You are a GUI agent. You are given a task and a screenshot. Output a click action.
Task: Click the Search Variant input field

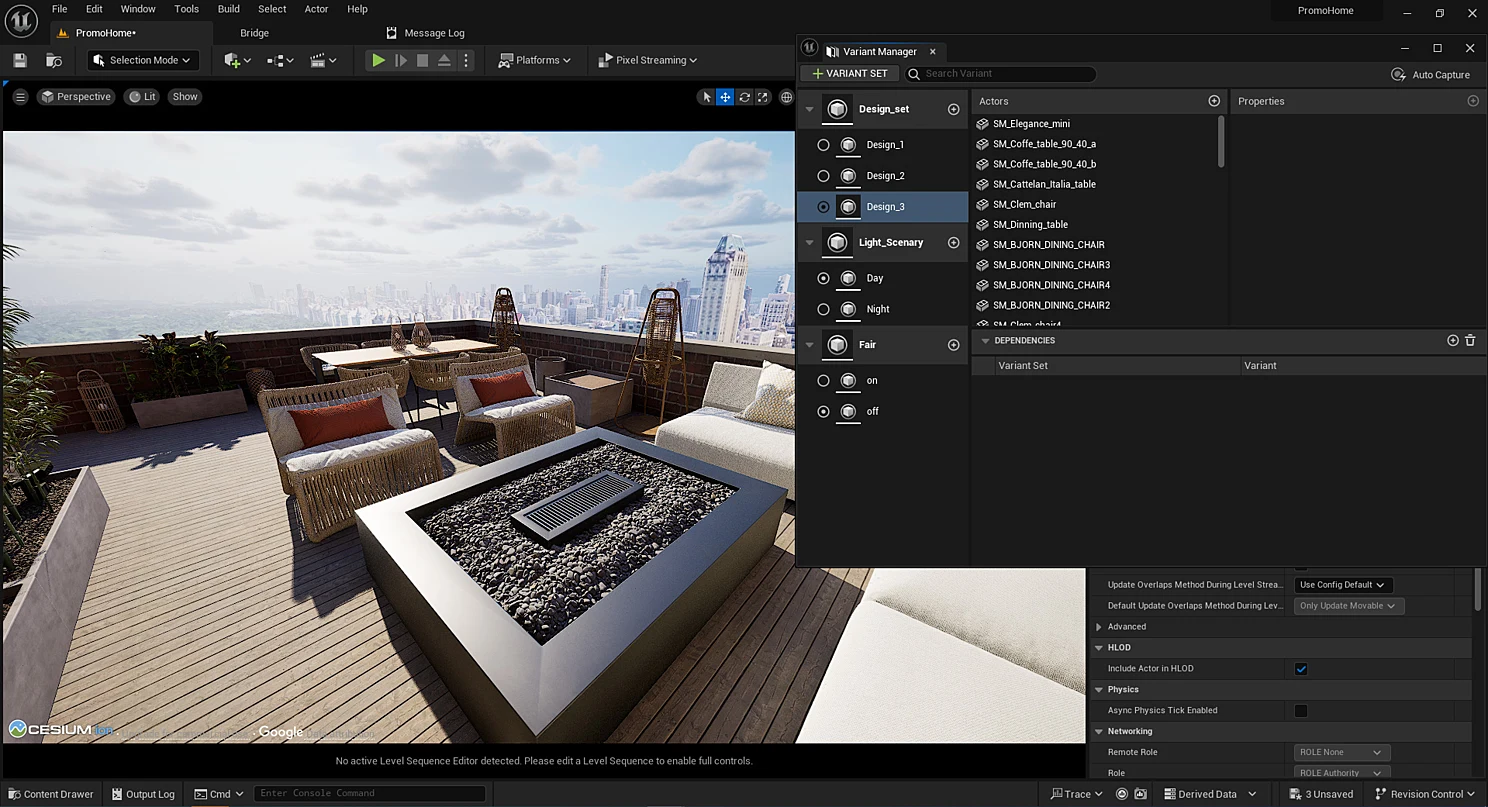[x=1000, y=74]
